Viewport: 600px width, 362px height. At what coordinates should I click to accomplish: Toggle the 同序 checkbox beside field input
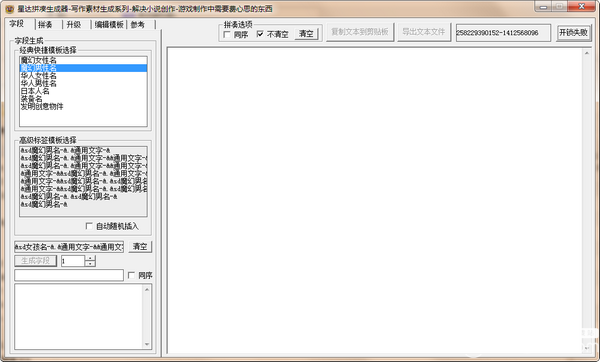(x=131, y=275)
